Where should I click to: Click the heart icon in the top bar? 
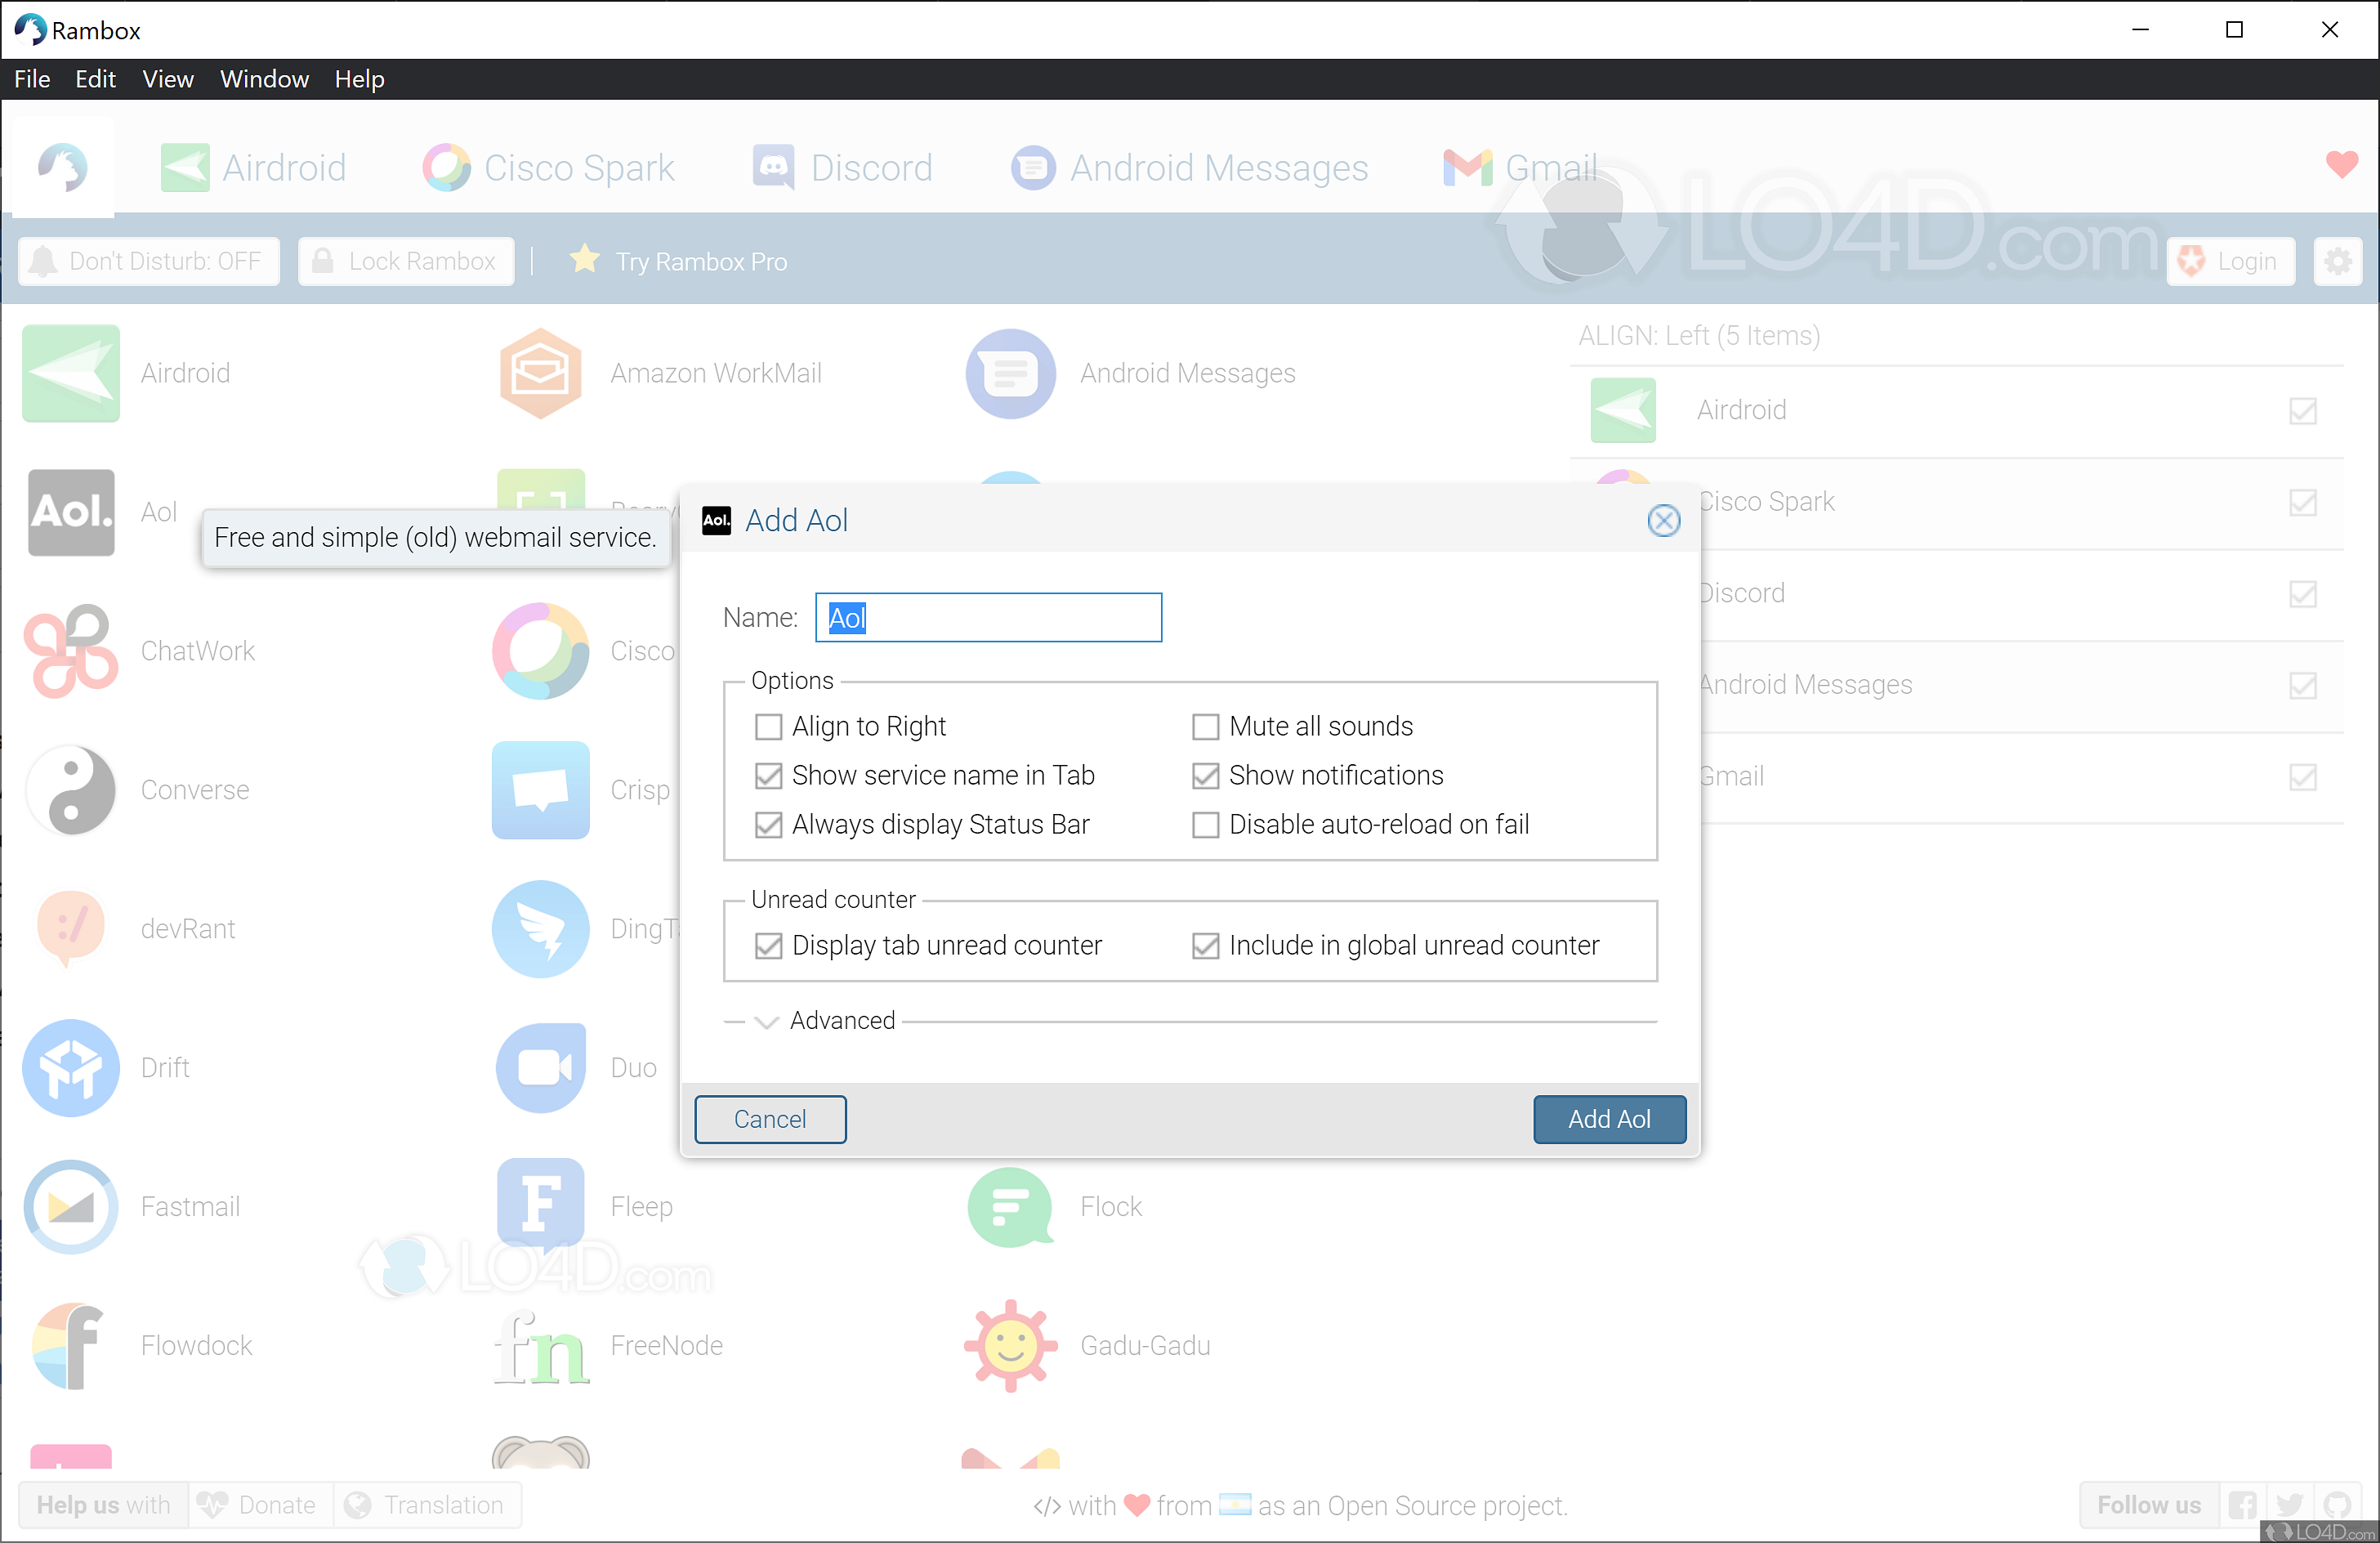(2341, 165)
